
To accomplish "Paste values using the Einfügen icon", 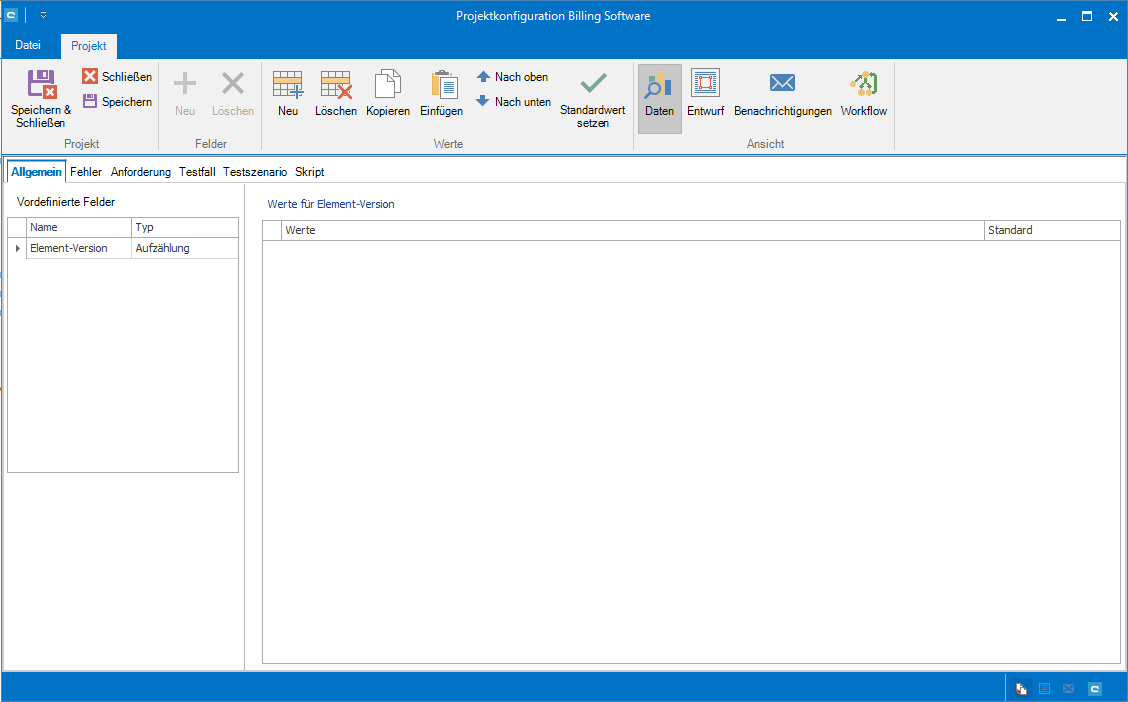I will click(441, 96).
